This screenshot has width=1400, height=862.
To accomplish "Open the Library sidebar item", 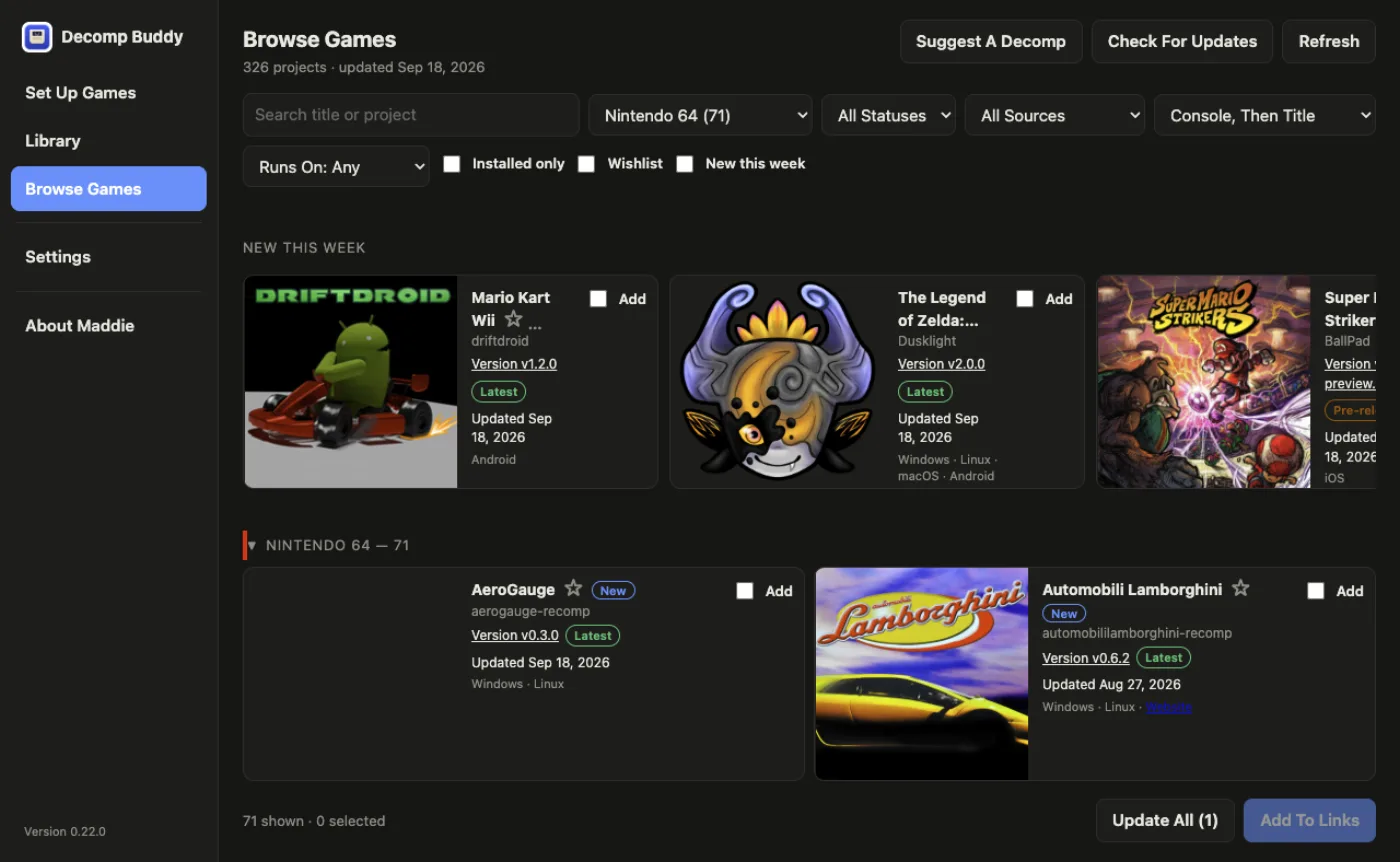I will [108, 141].
